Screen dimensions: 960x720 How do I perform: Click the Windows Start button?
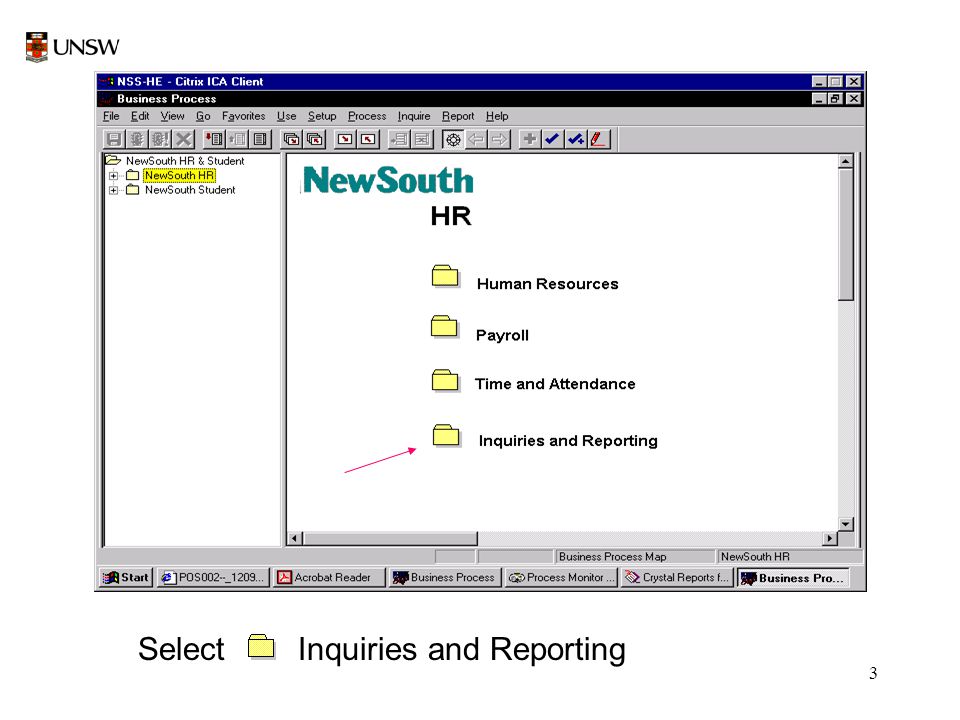coord(126,577)
